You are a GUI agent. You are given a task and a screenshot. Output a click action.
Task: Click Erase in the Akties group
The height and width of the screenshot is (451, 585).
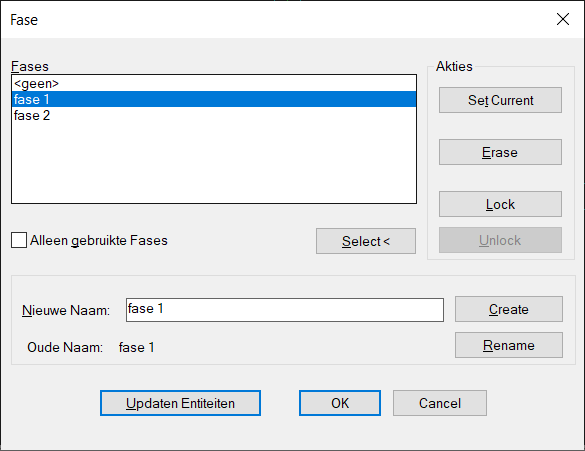pos(500,152)
